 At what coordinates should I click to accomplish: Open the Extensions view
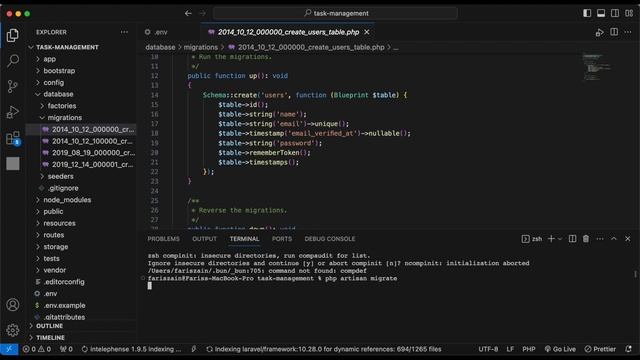[x=13, y=138]
